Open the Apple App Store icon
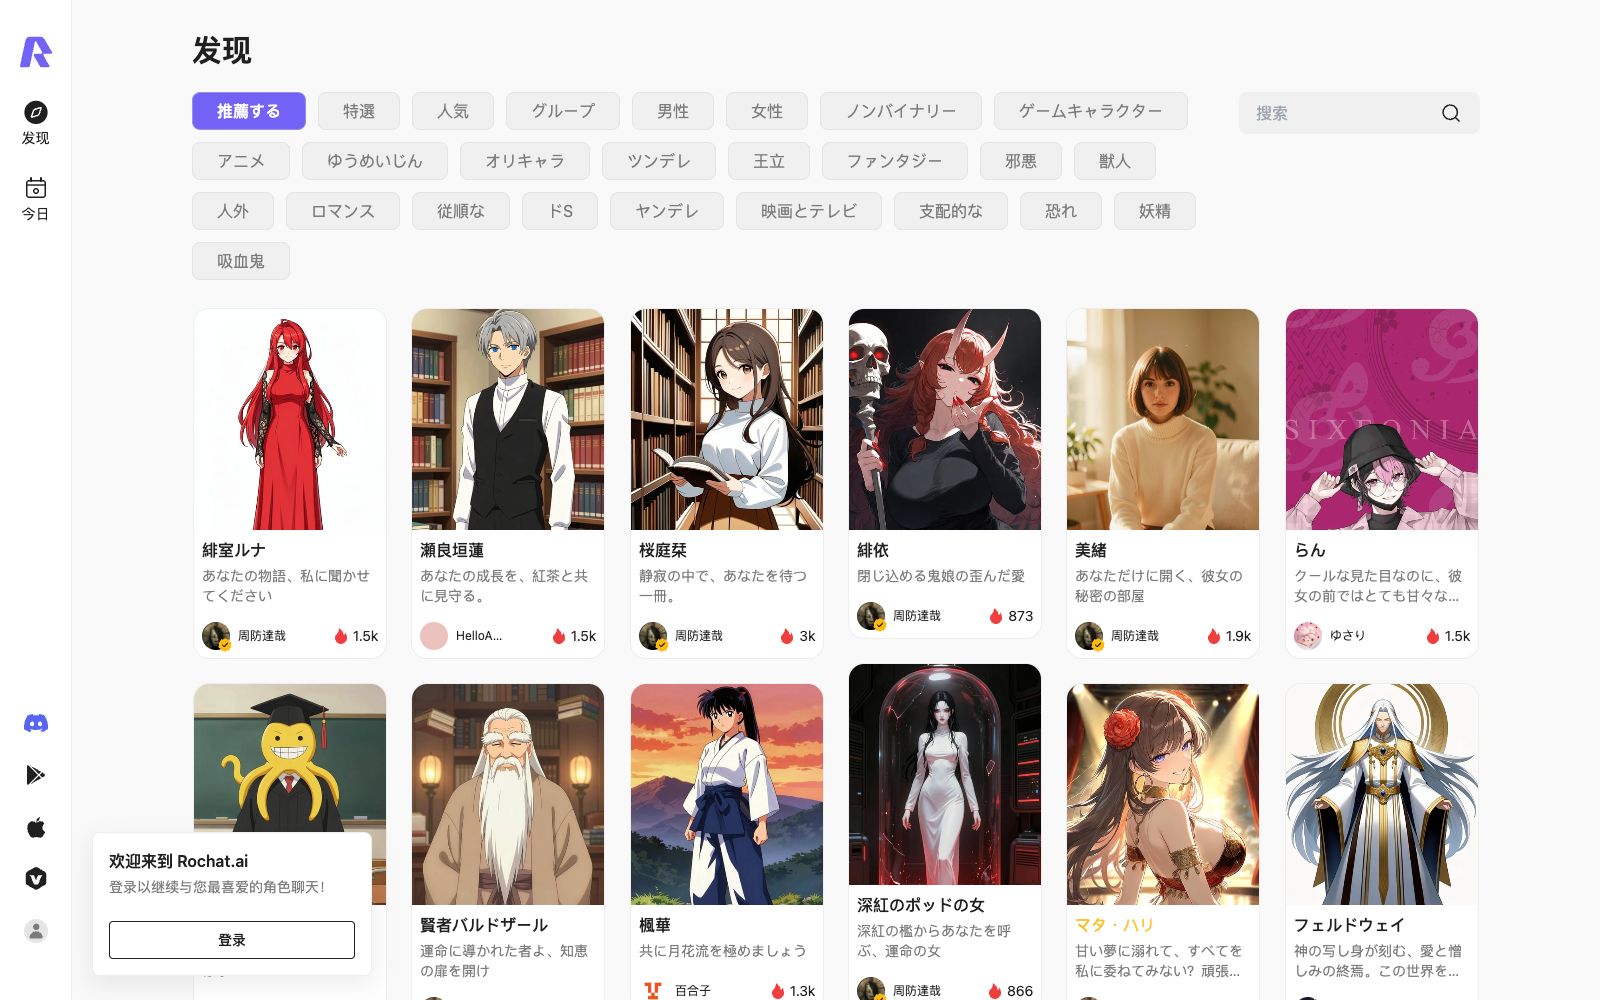The image size is (1600, 1000). 36,827
